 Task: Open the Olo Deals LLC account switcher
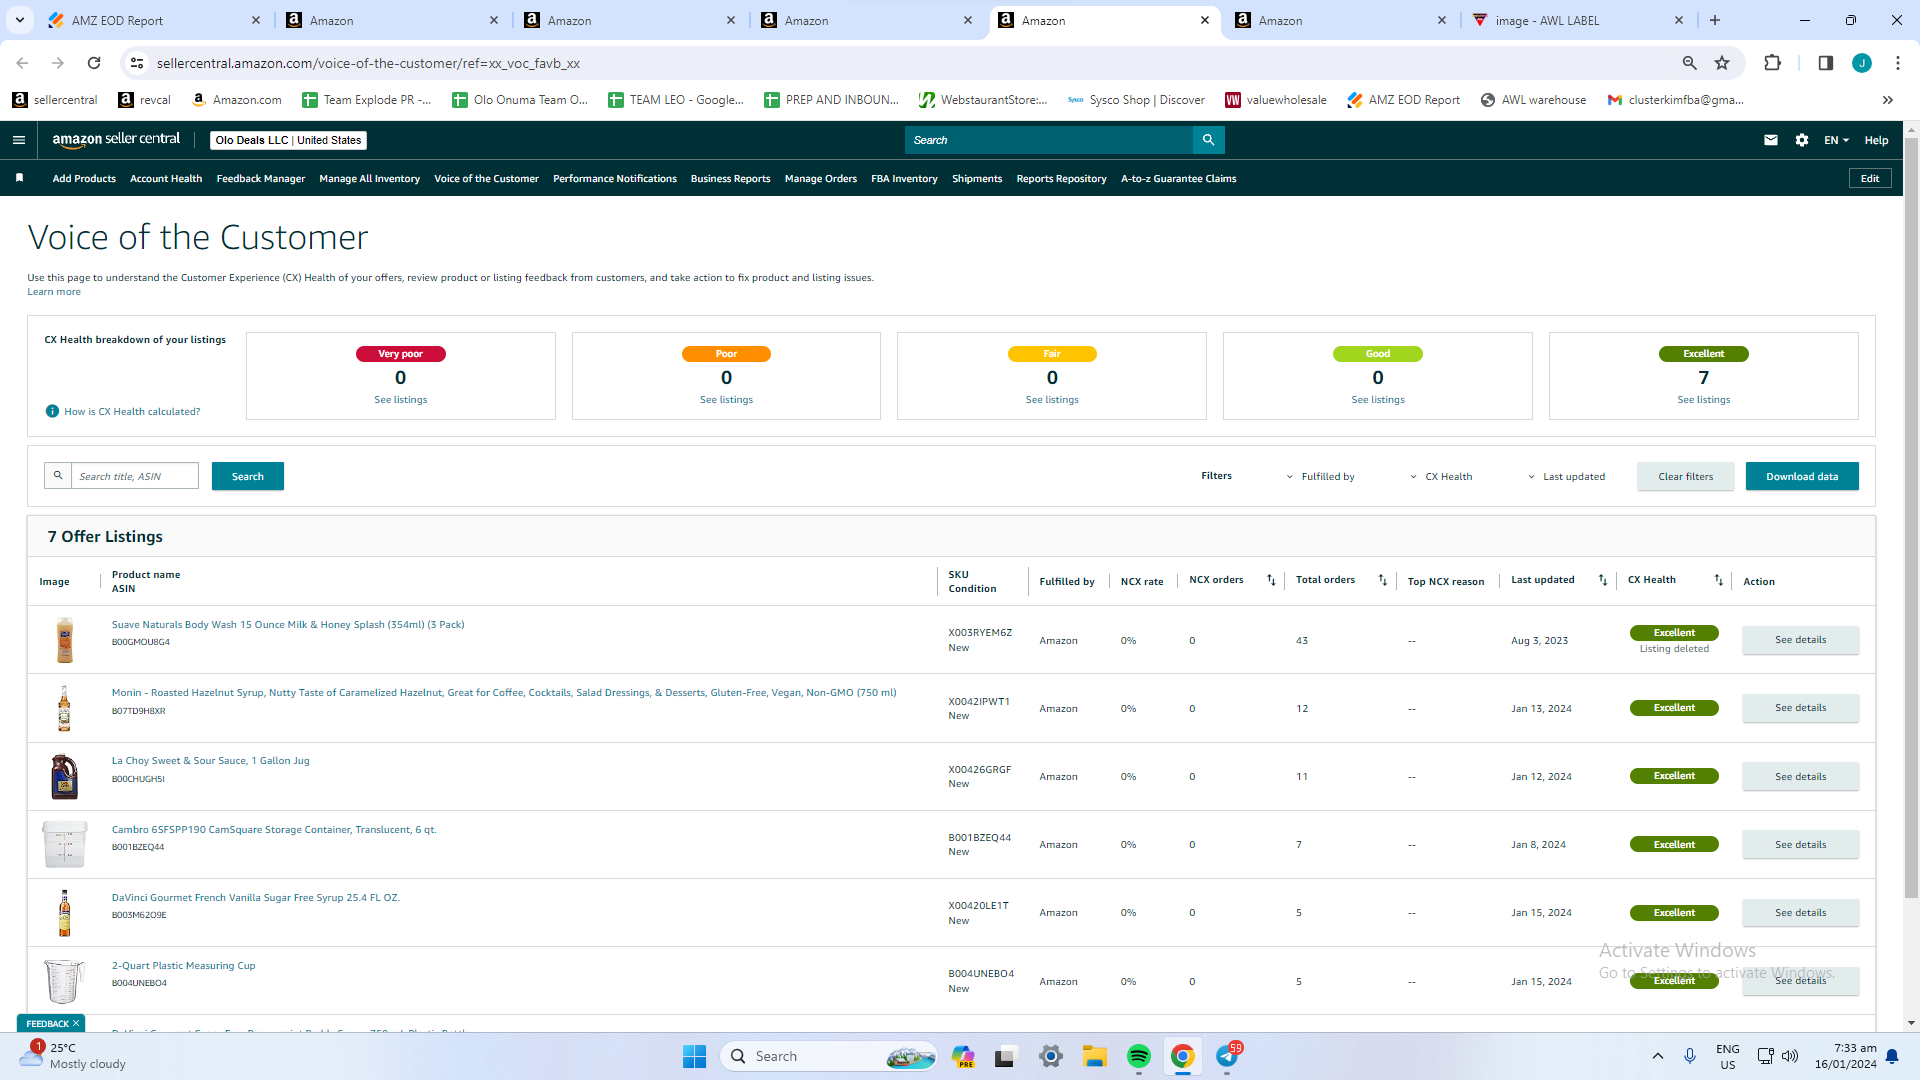click(288, 140)
